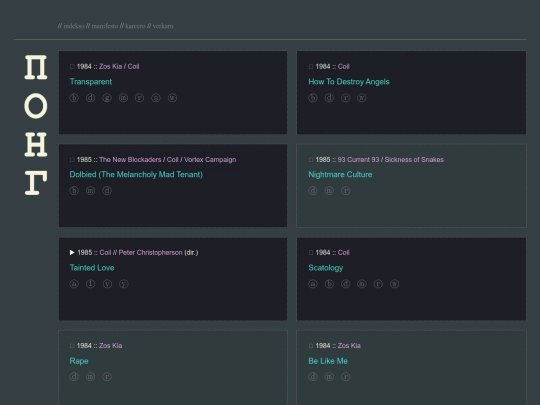Click the play triangle beside the Tainted Love entry

(72, 252)
